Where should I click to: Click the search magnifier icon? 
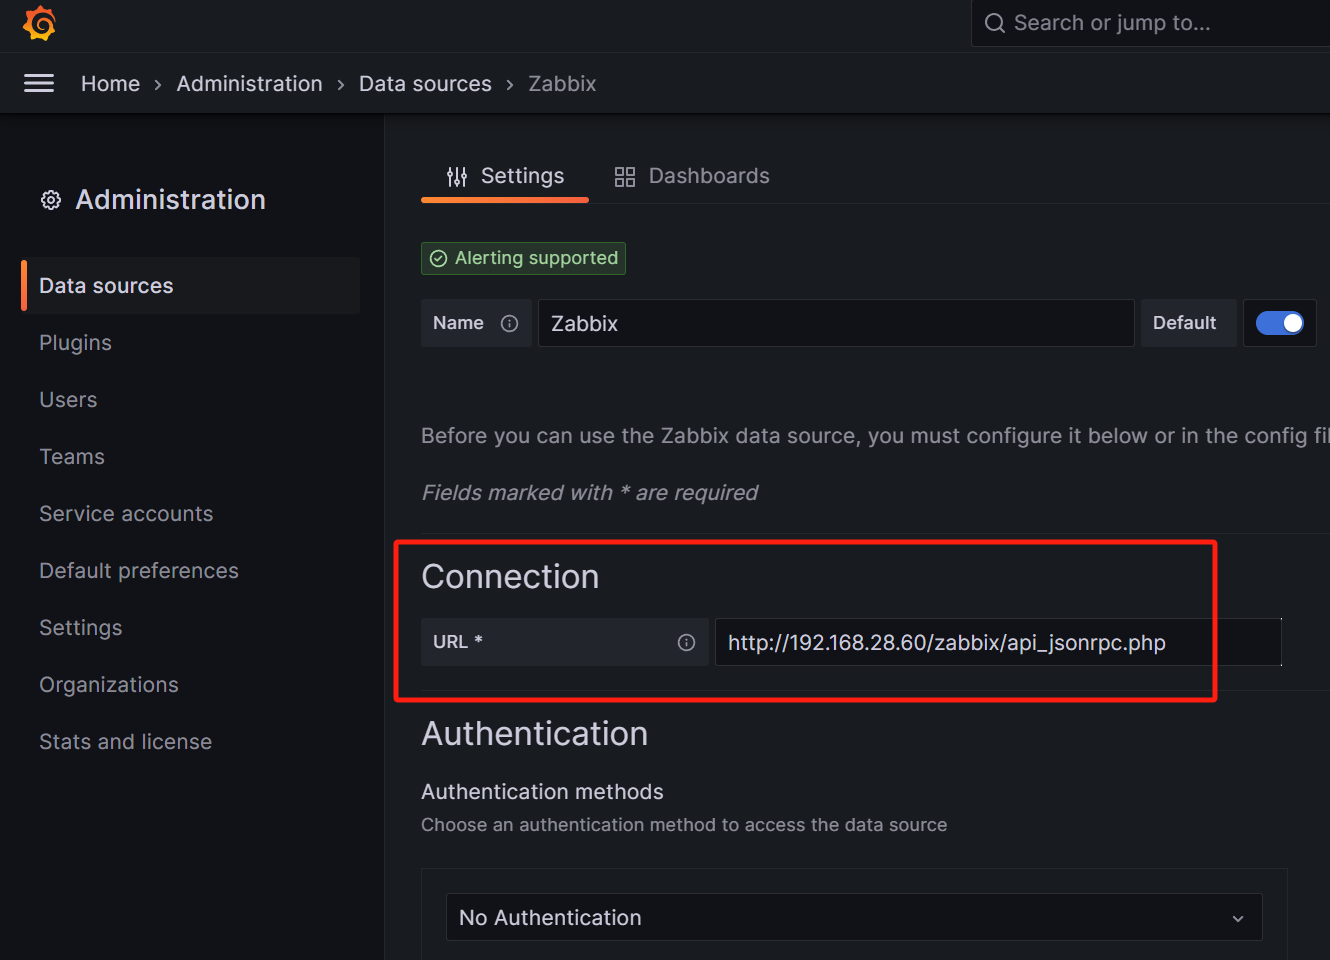click(x=994, y=23)
